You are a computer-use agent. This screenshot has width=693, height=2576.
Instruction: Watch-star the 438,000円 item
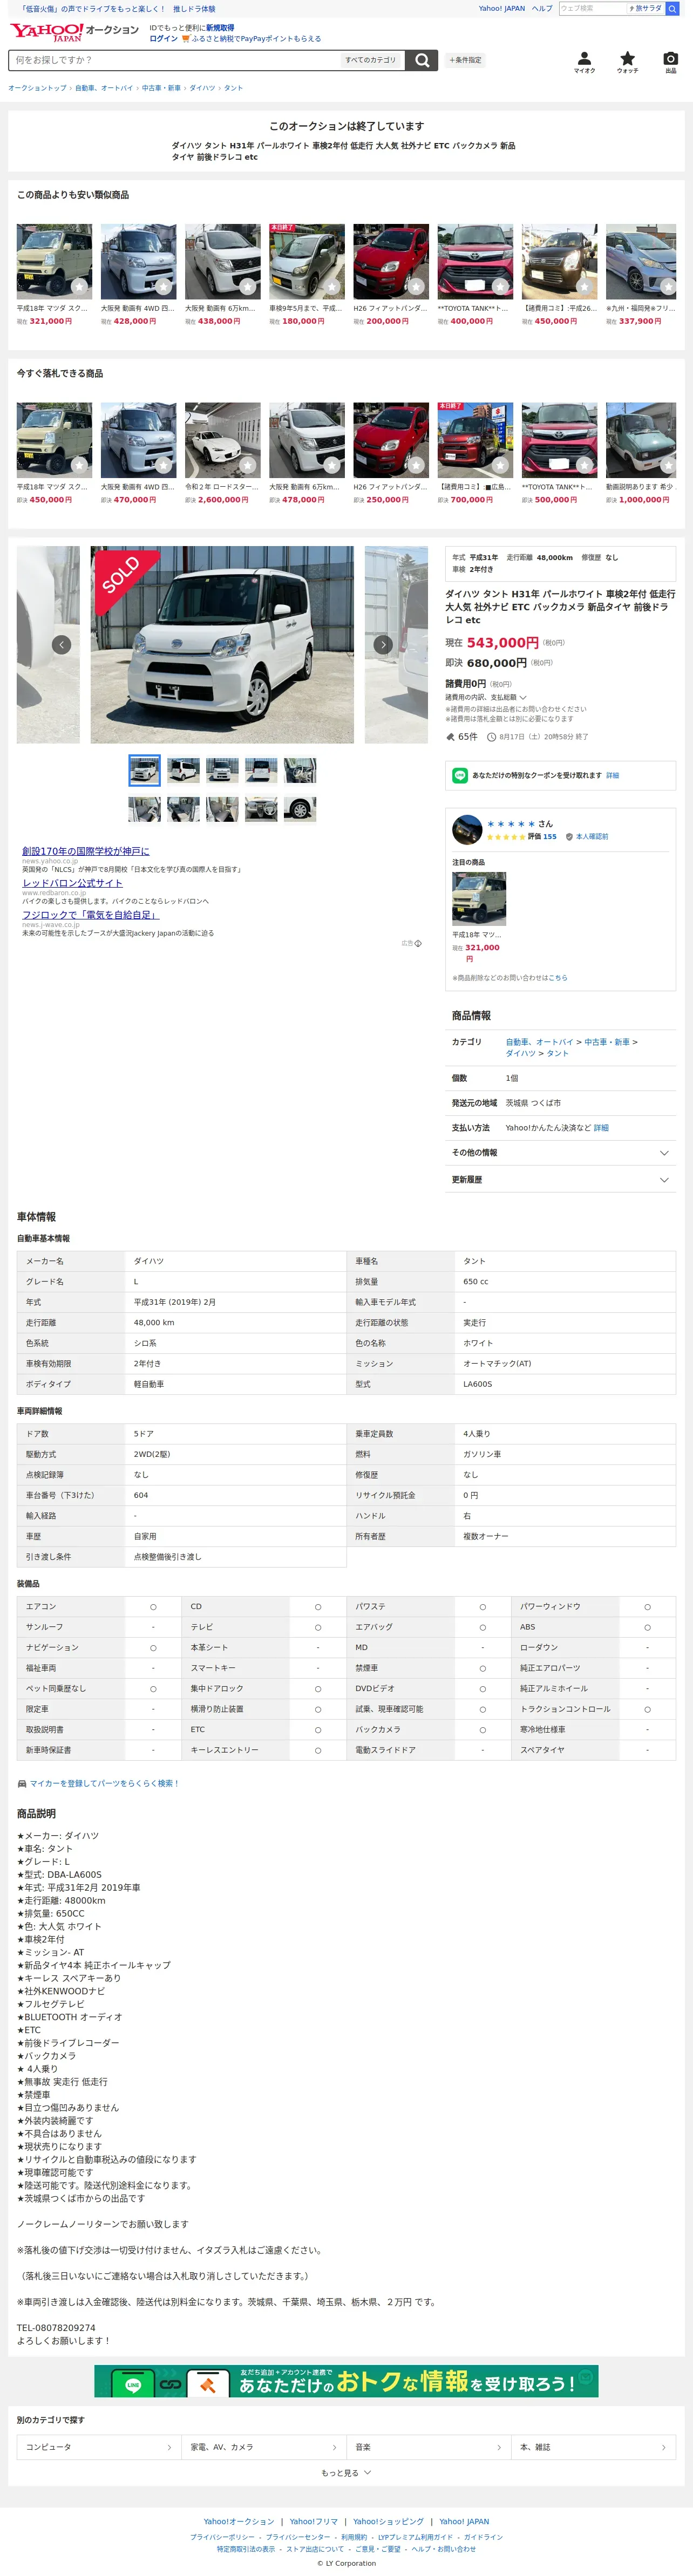pos(247,286)
